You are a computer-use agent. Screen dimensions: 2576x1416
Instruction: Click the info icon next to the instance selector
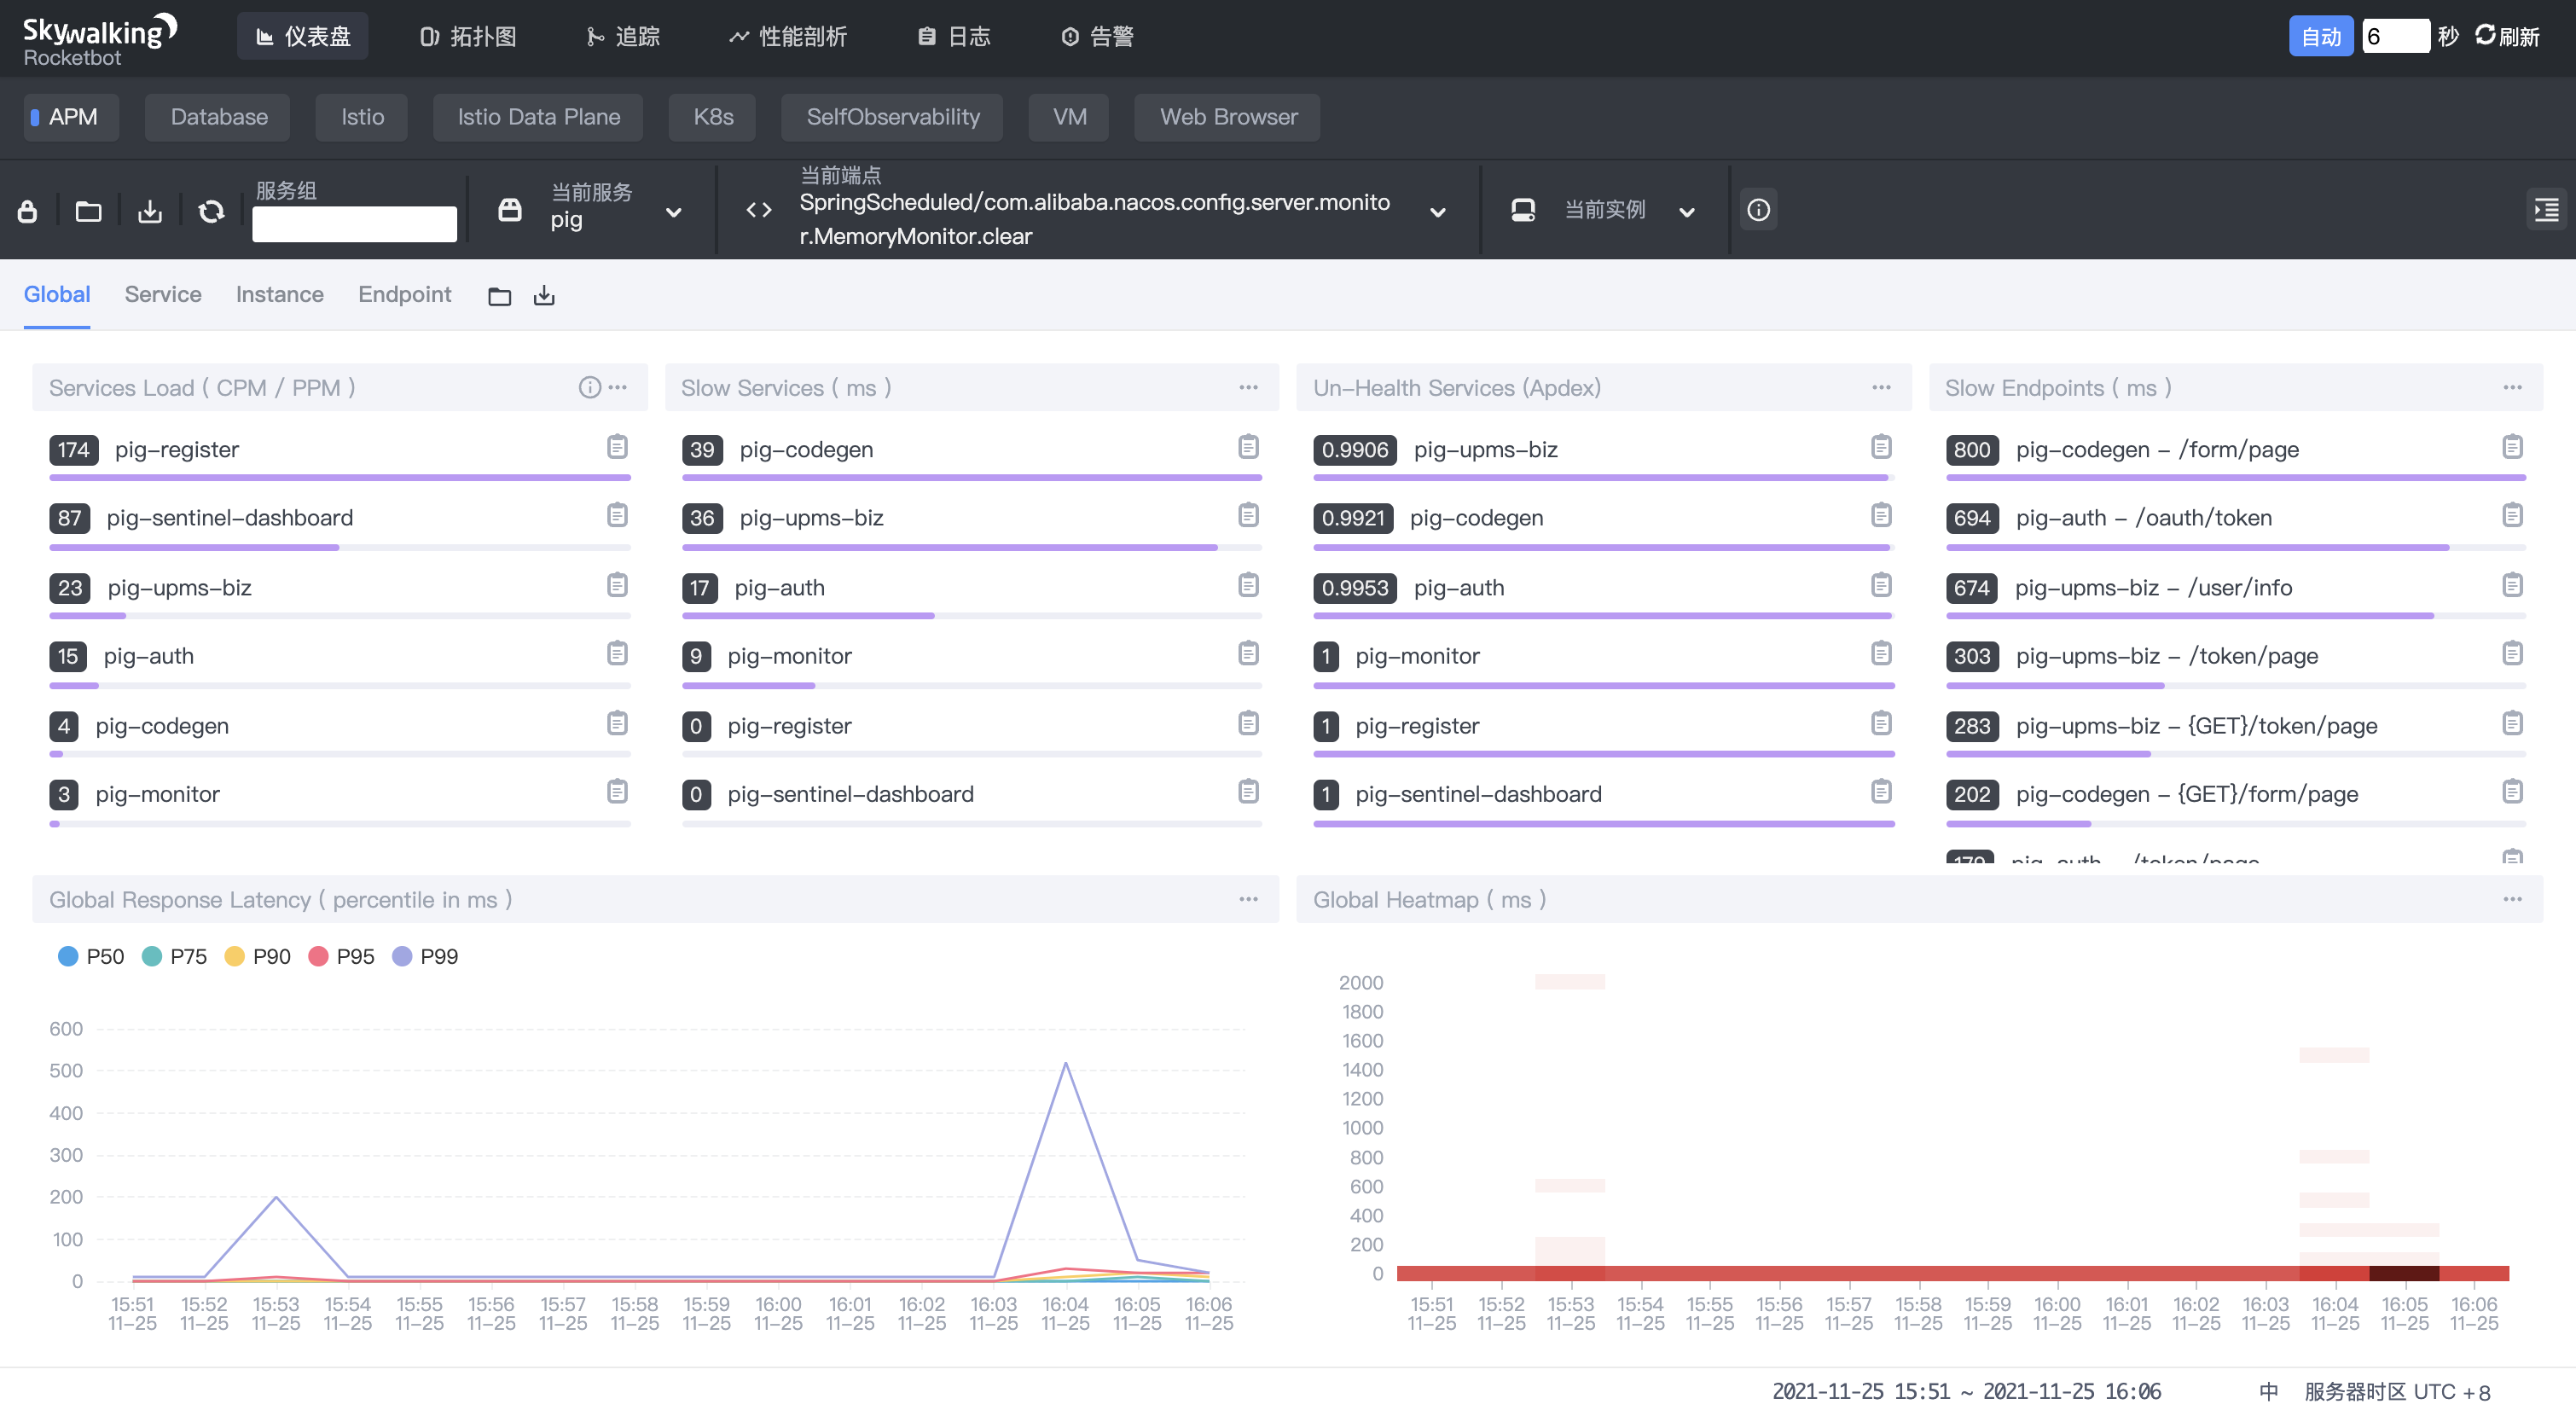click(1758, 210)
